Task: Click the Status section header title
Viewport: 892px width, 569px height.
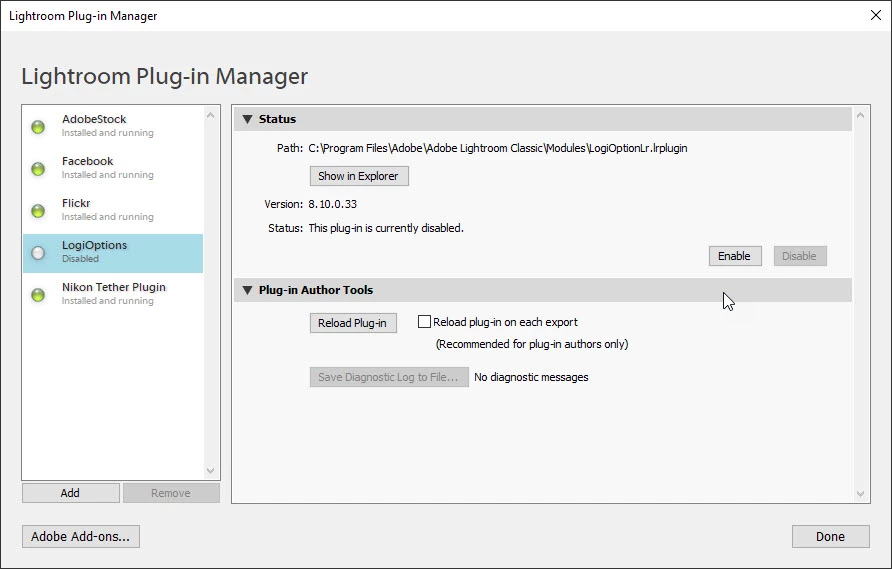Action: click(x=277, y=119)
